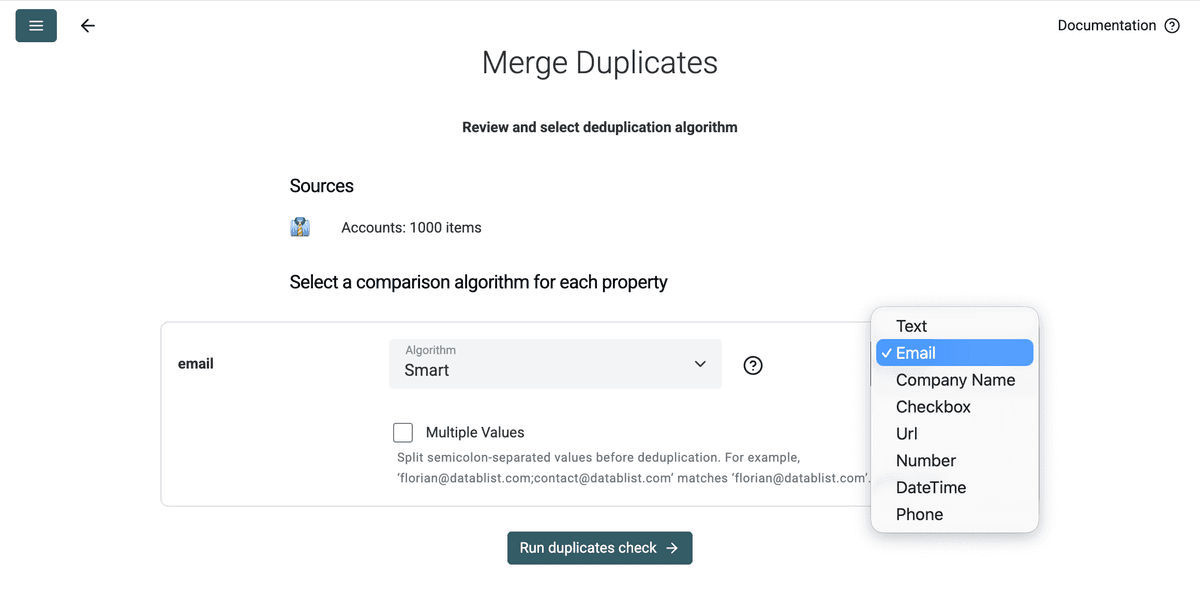
Task: Click 'Accounts: 1000 items' text
Action: click(411, 228)
